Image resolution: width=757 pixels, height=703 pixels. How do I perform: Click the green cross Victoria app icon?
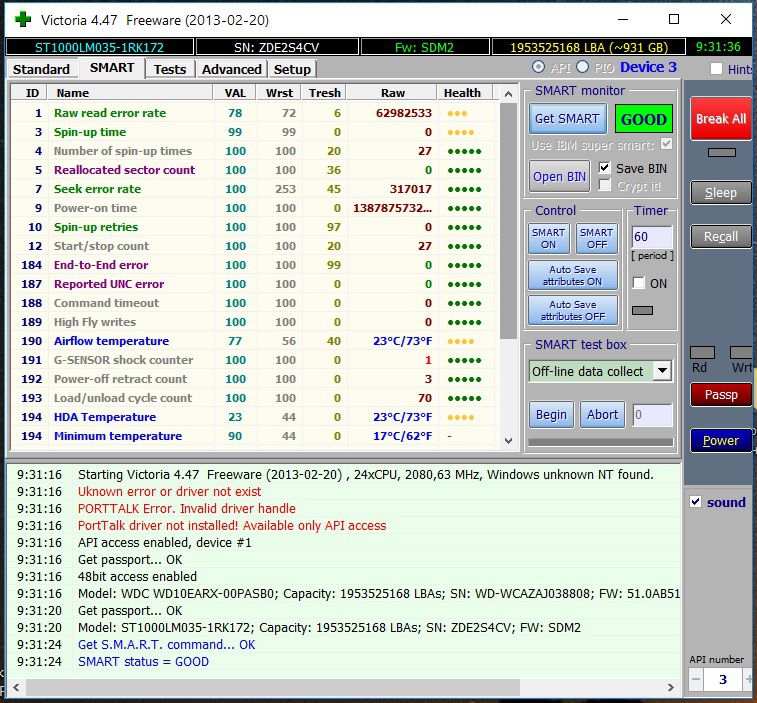23,20
